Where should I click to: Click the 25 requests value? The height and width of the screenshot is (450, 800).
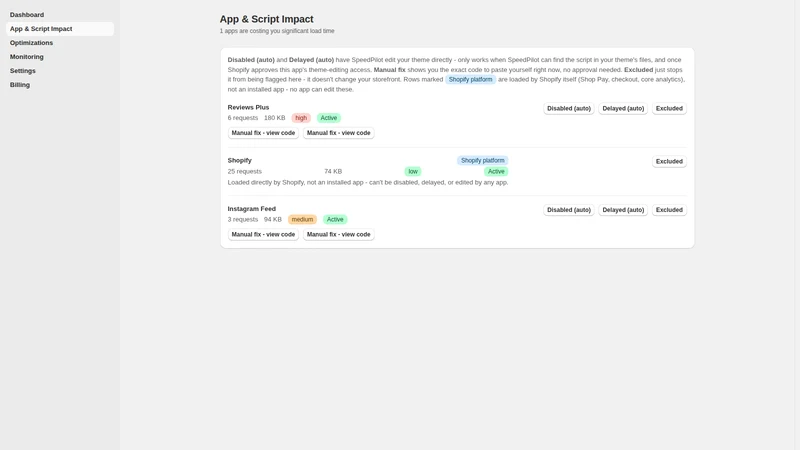coord(244,171)
